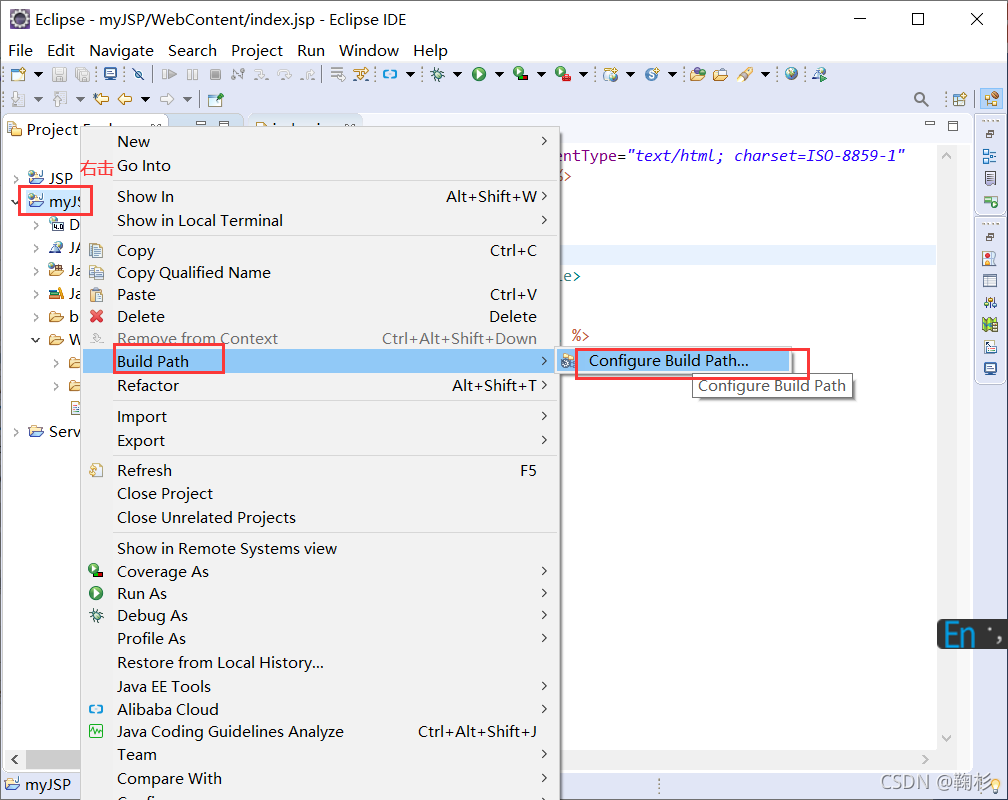
Task: Click the magnifier Quick Access search icon
Action: pyautogui.click(x=921, y=99)
